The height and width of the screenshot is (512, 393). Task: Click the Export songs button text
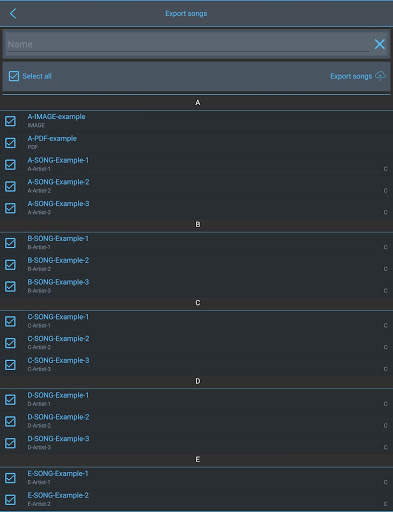pos(351,76)
